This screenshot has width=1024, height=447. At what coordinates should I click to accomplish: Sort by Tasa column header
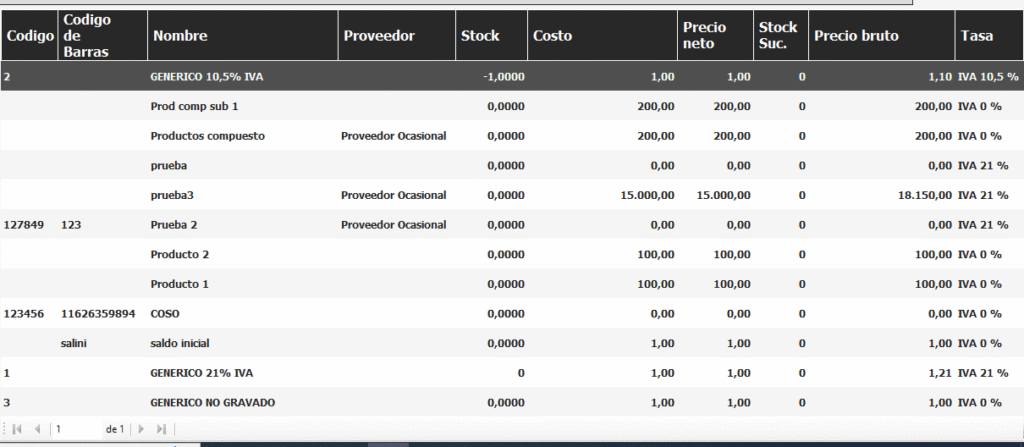point(977,36)
